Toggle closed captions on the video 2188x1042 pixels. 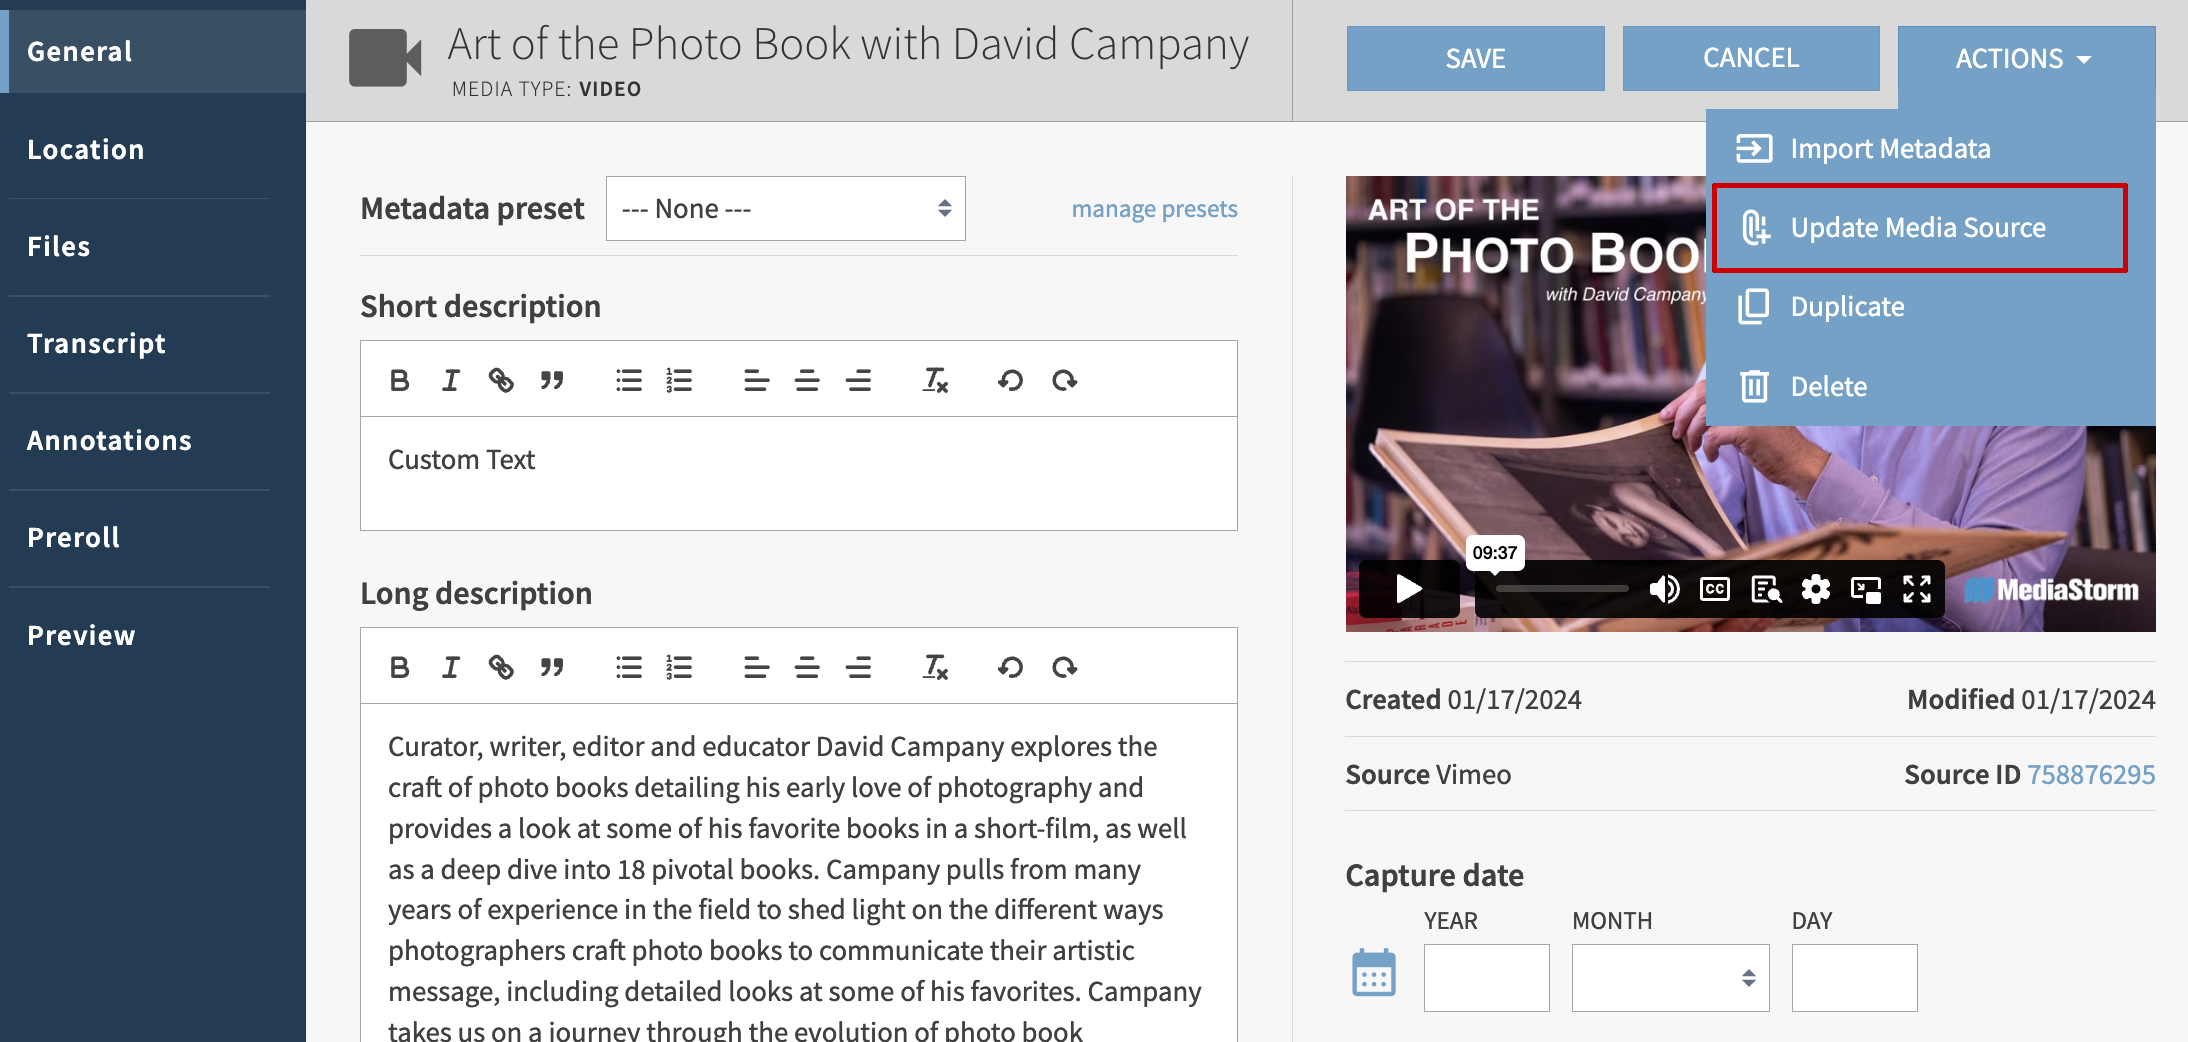tap(1714, 589)
